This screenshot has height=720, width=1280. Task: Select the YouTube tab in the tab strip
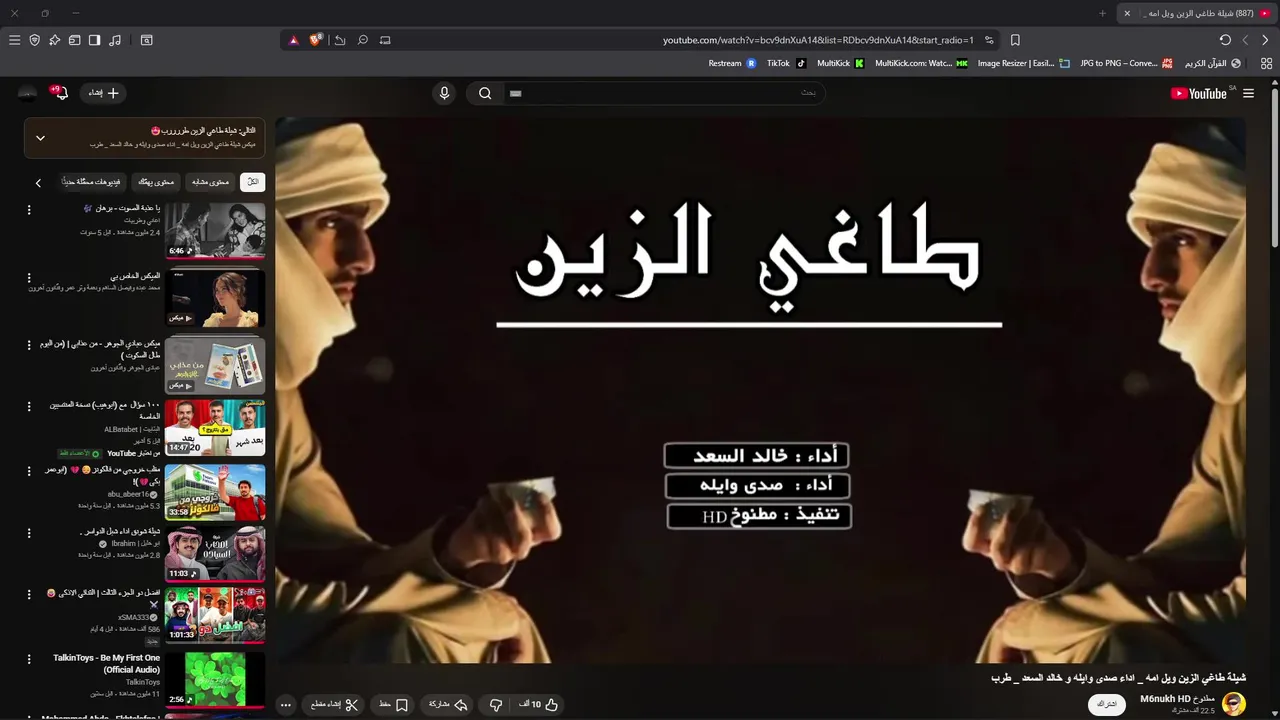coord(1195,13)
